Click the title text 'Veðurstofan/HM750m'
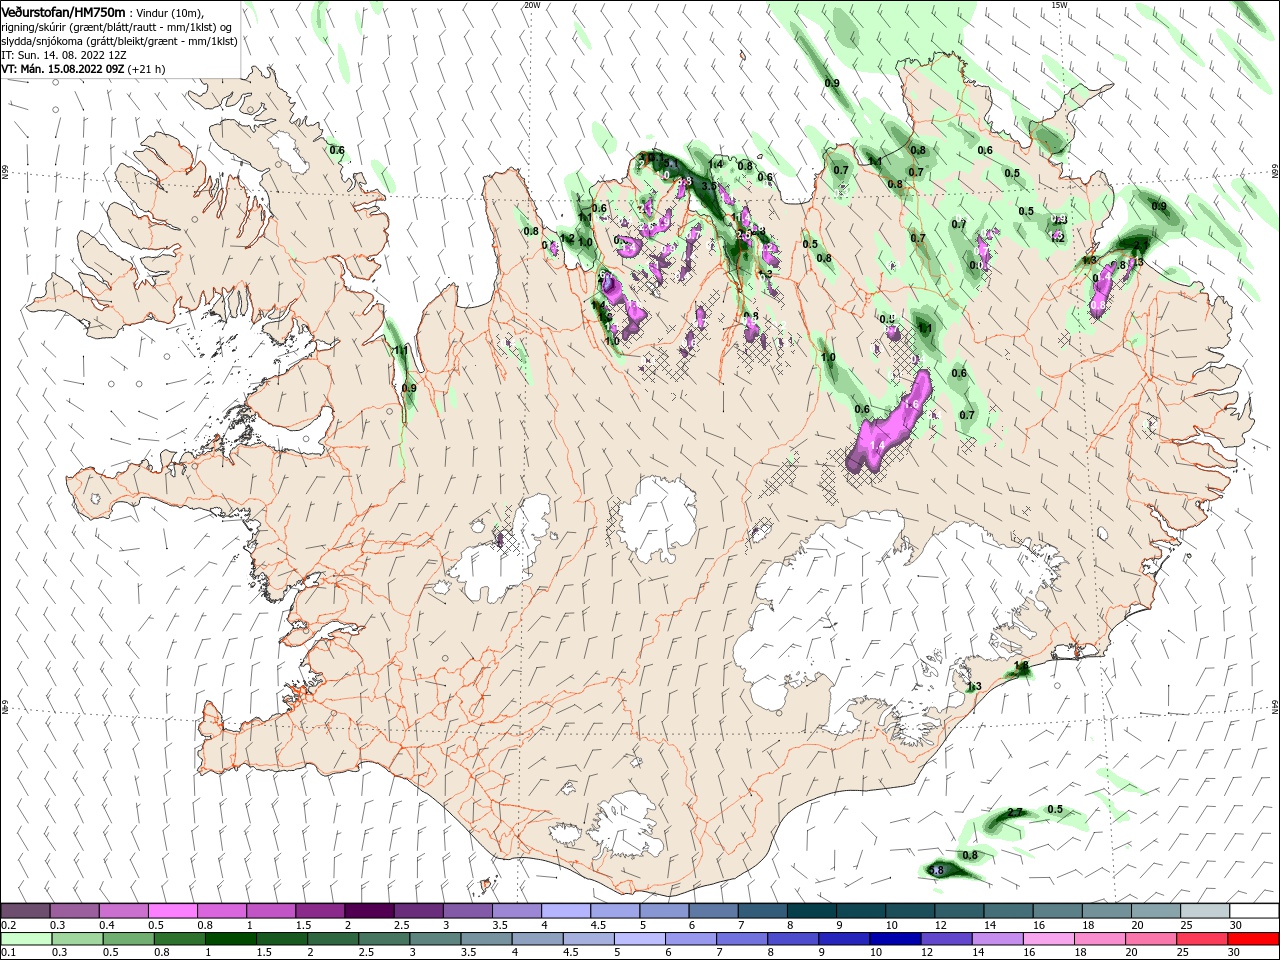The width and height of the screenshot is (1280, 960). [64, 11]
